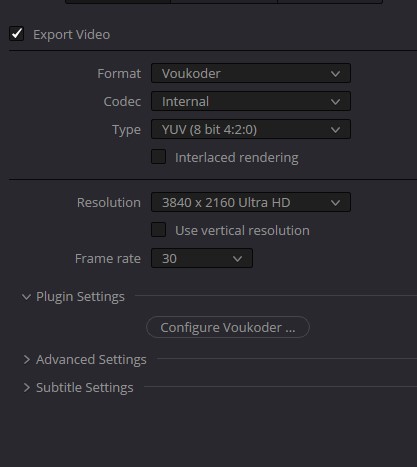Open the Type dropdown showing YUV 8 bit

coord(251,129)
